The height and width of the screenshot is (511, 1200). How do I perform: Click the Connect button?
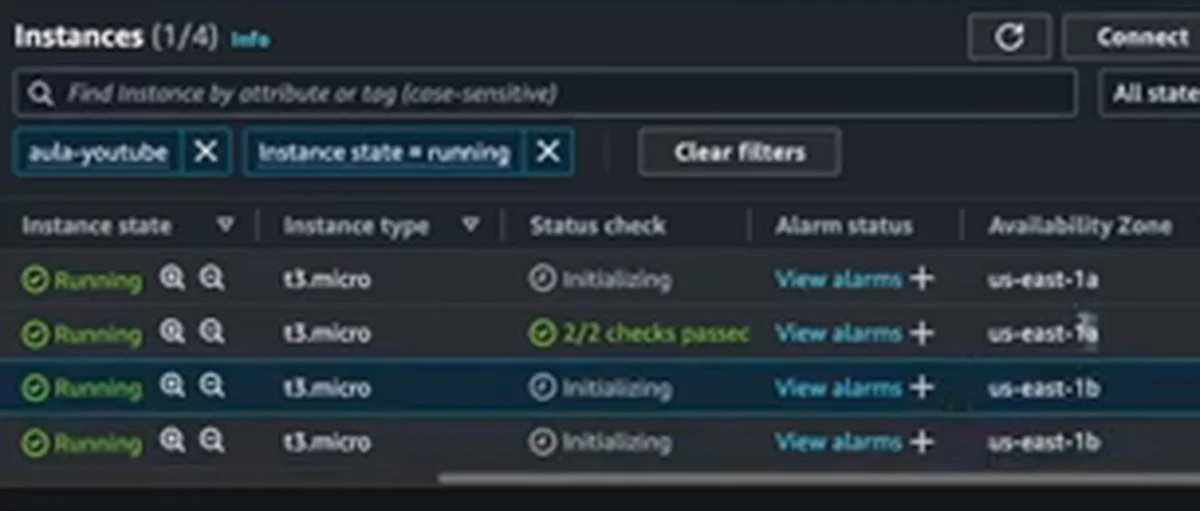(1140, 37)
